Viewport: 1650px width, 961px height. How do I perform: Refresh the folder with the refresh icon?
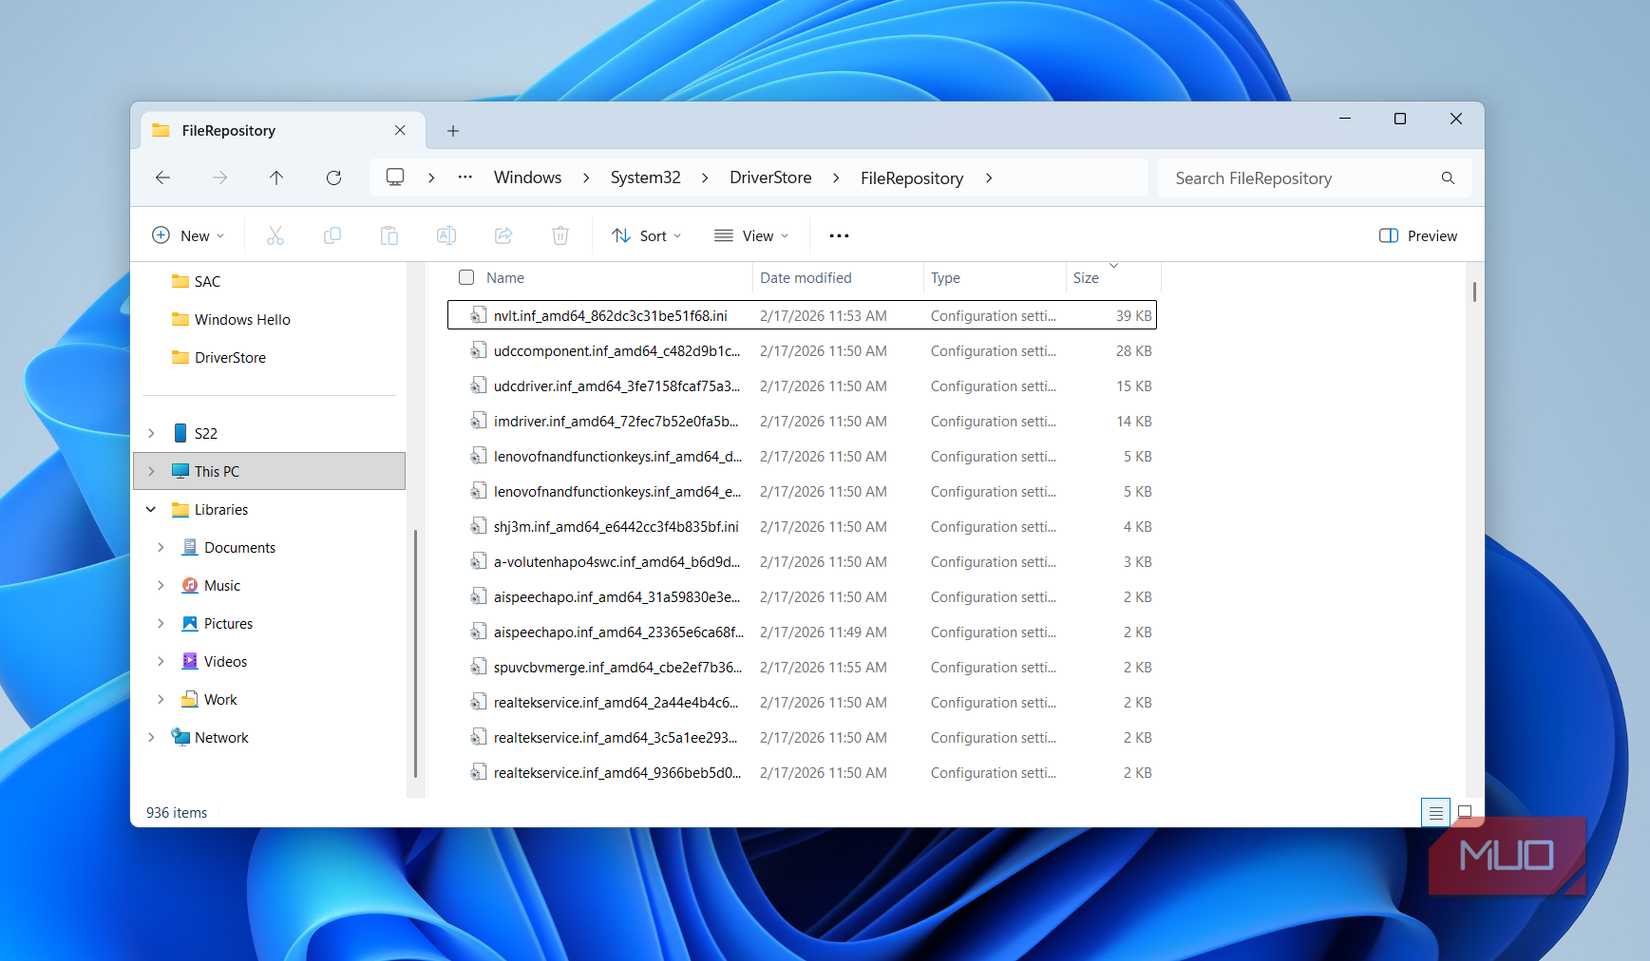[334, 177]
